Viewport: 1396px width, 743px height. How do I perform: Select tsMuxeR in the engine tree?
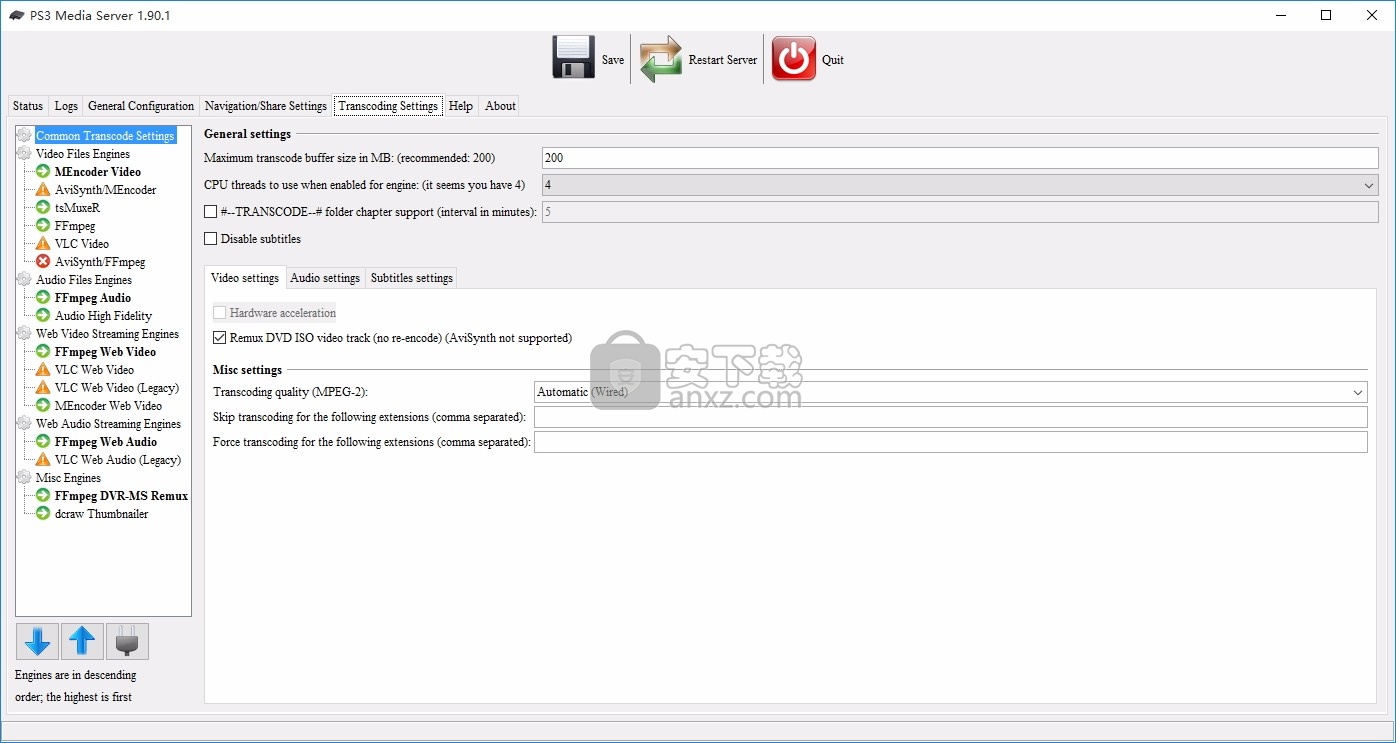(78, 208)
